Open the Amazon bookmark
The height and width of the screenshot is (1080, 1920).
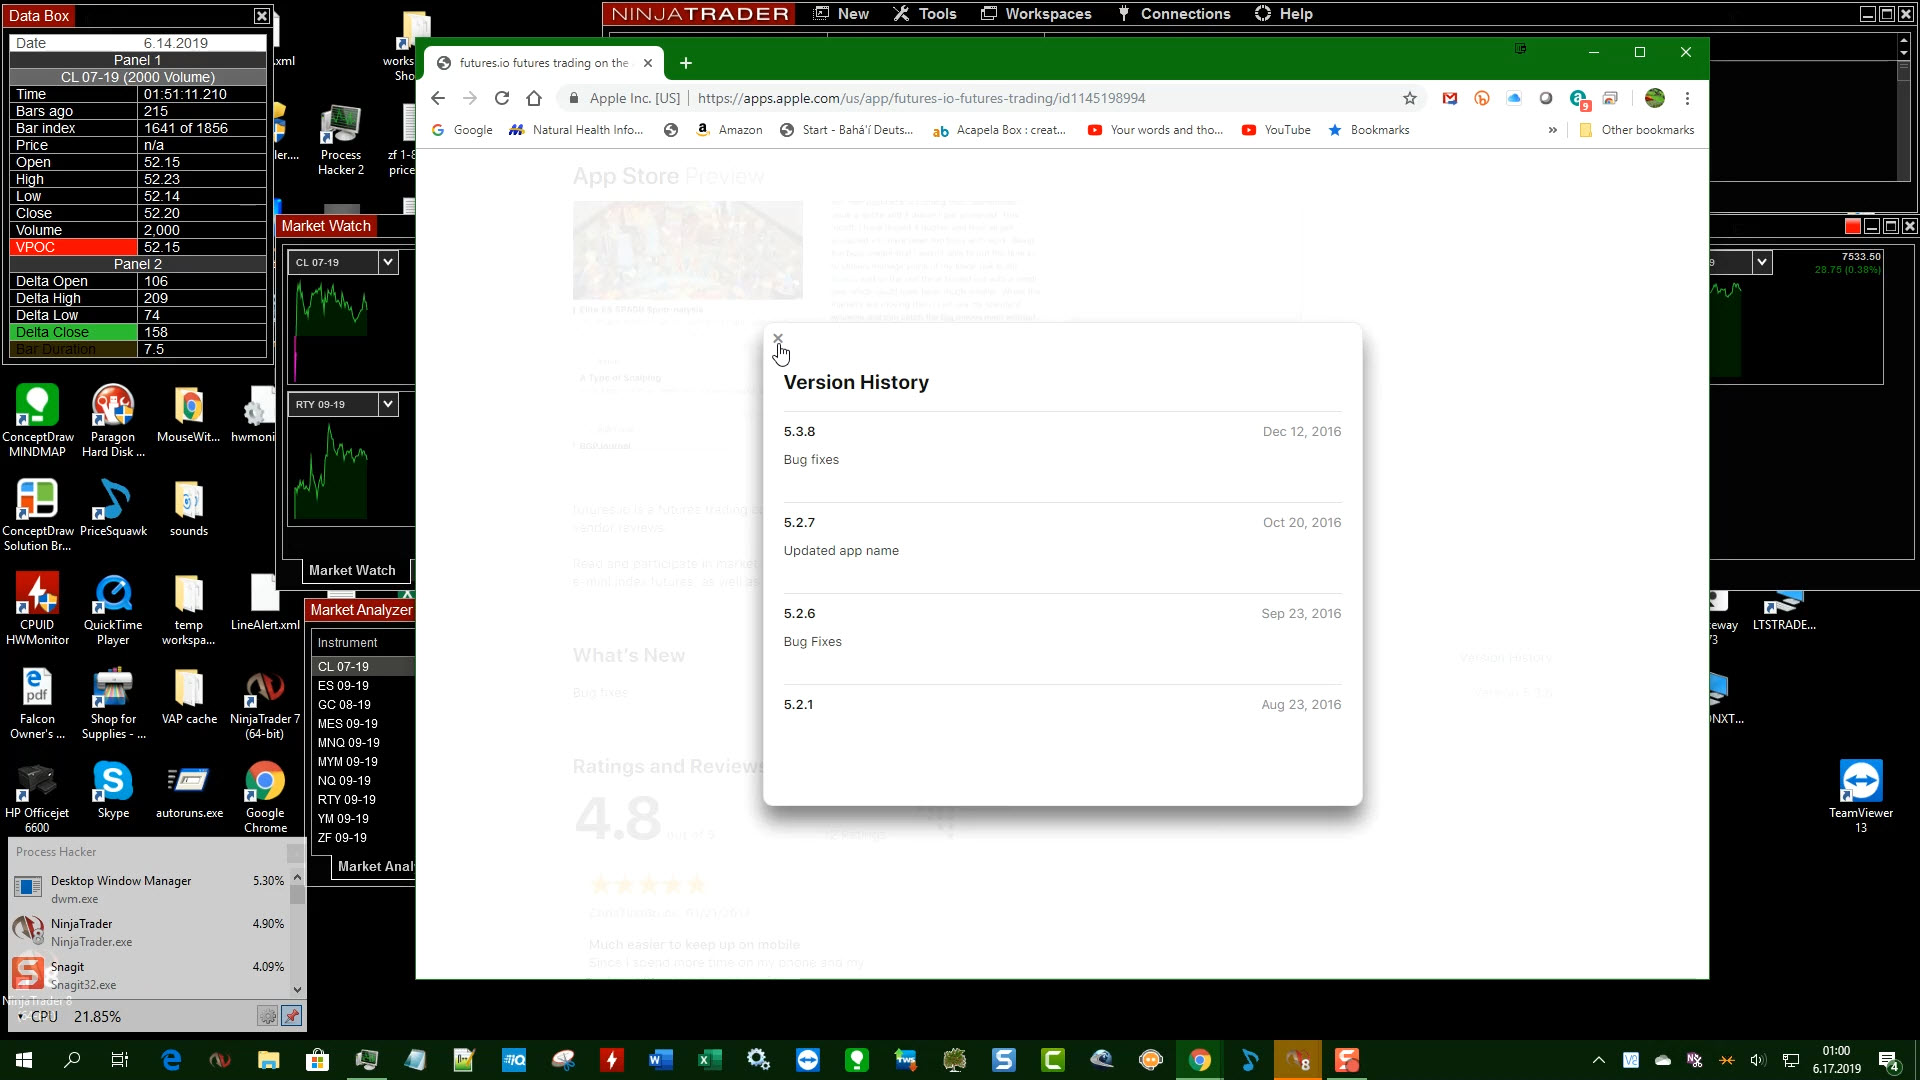point(729,130)
